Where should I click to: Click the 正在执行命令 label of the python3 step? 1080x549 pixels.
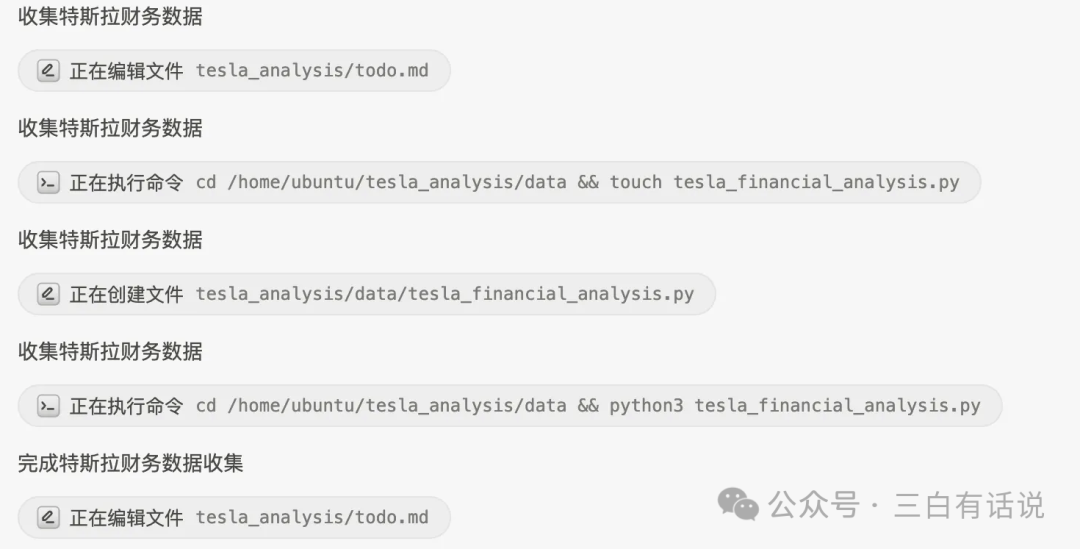pyautogui.click(x=126, y=406)
